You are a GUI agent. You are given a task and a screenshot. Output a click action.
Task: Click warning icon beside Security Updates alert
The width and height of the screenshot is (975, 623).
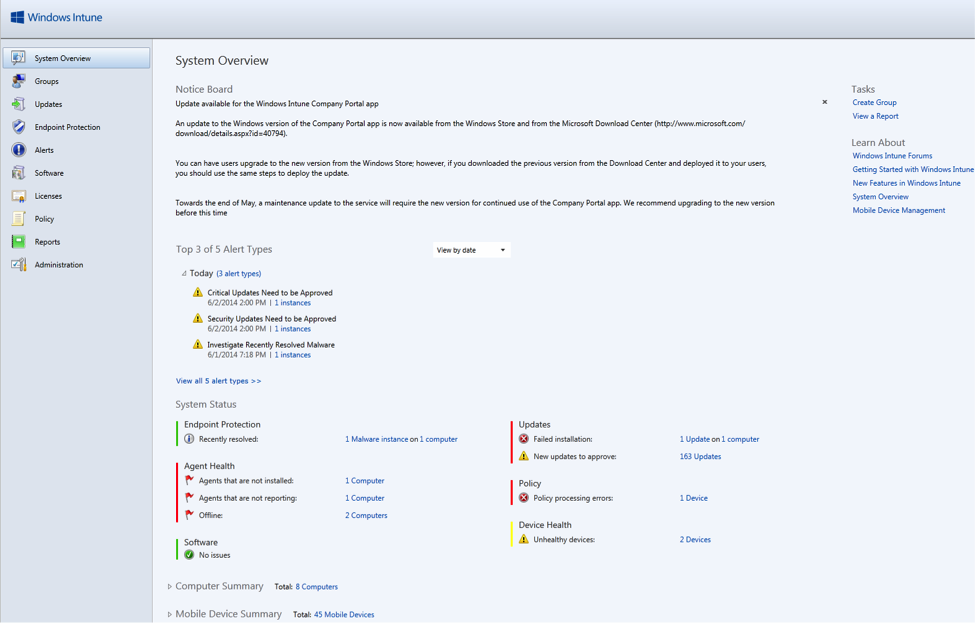pos(198,318)
